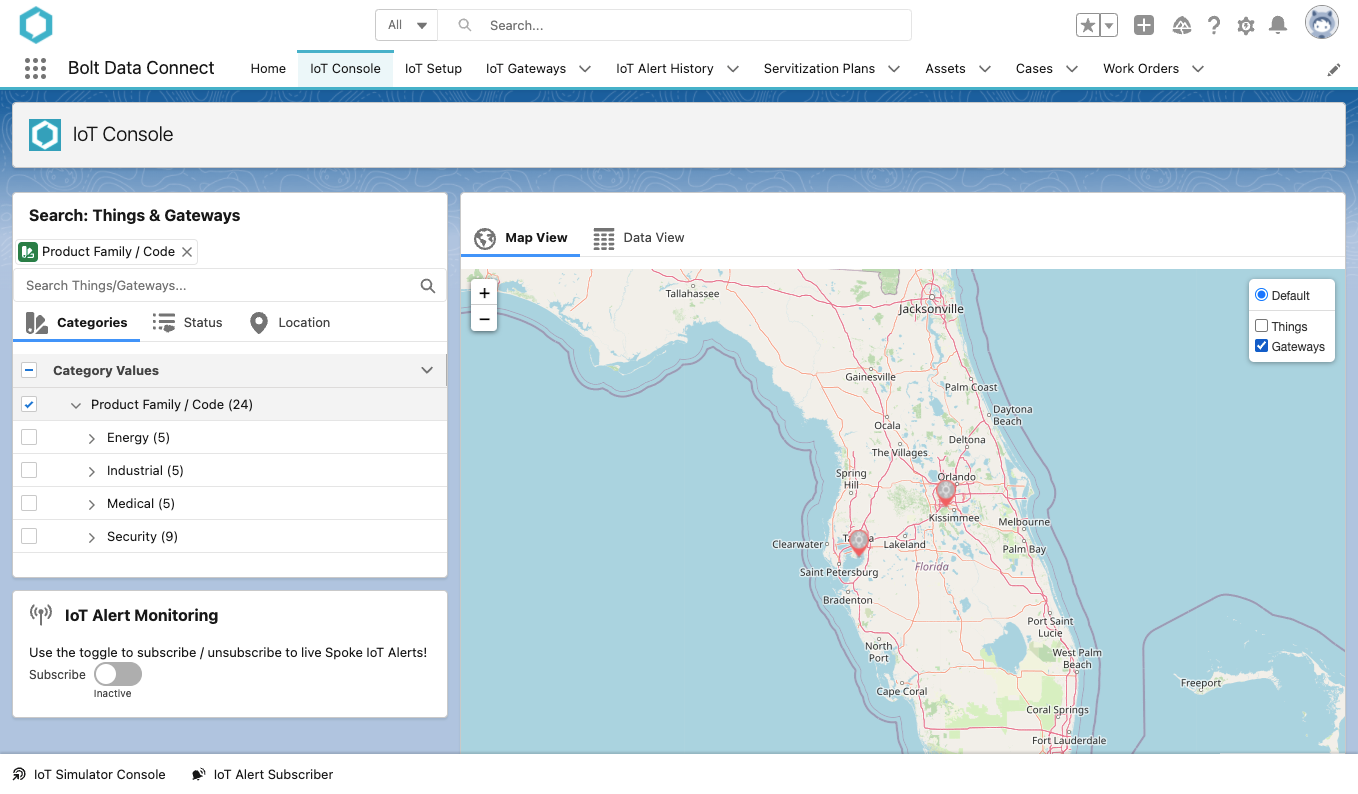Image resolution: width=1358 pixels, height=794 pixels.
Task: Click the IoT Alert Subscriber utility icon
Action: click(199, 775)
